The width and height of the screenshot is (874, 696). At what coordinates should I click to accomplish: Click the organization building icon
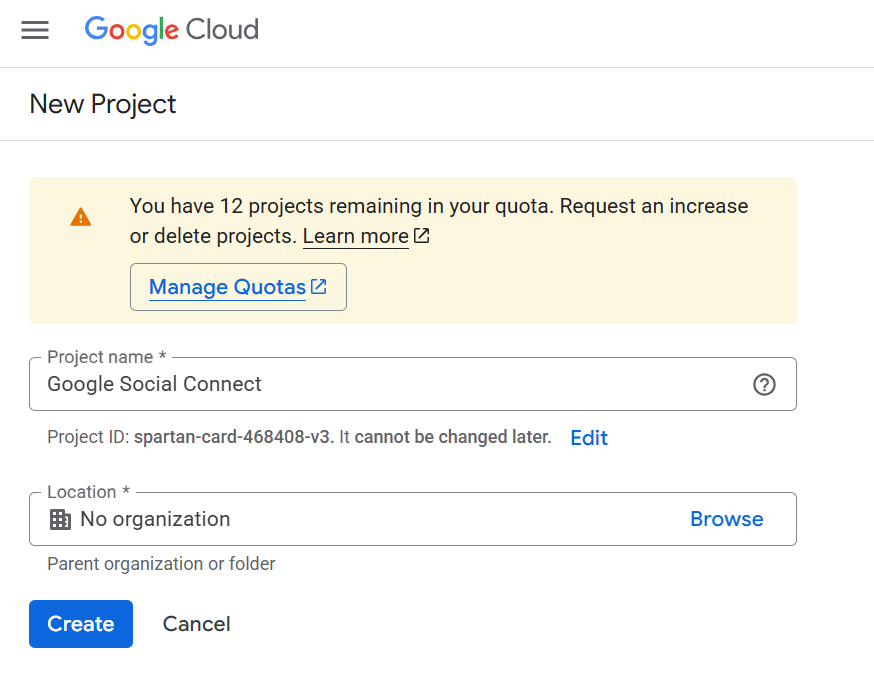coord(60,519)
